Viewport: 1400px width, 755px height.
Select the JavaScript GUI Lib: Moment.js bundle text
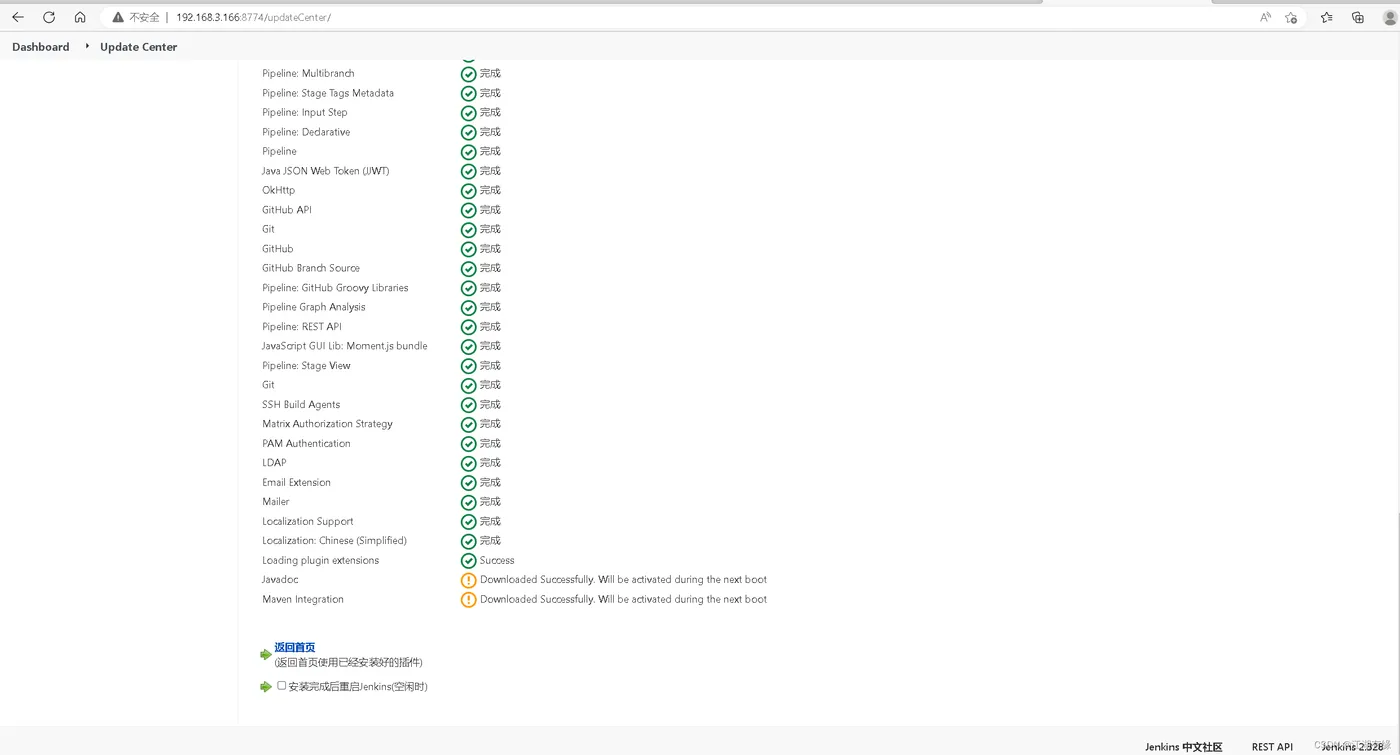click(x=345, y=346)
